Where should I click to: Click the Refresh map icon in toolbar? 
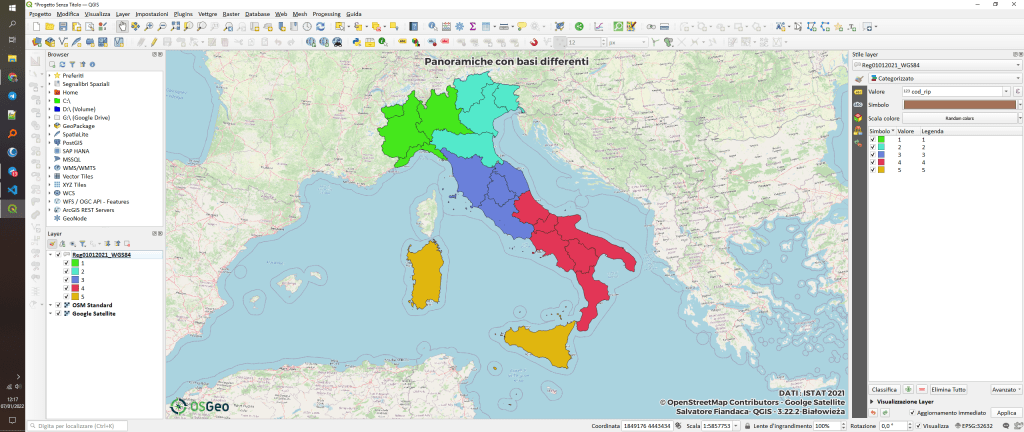click(x=322, y=26)
